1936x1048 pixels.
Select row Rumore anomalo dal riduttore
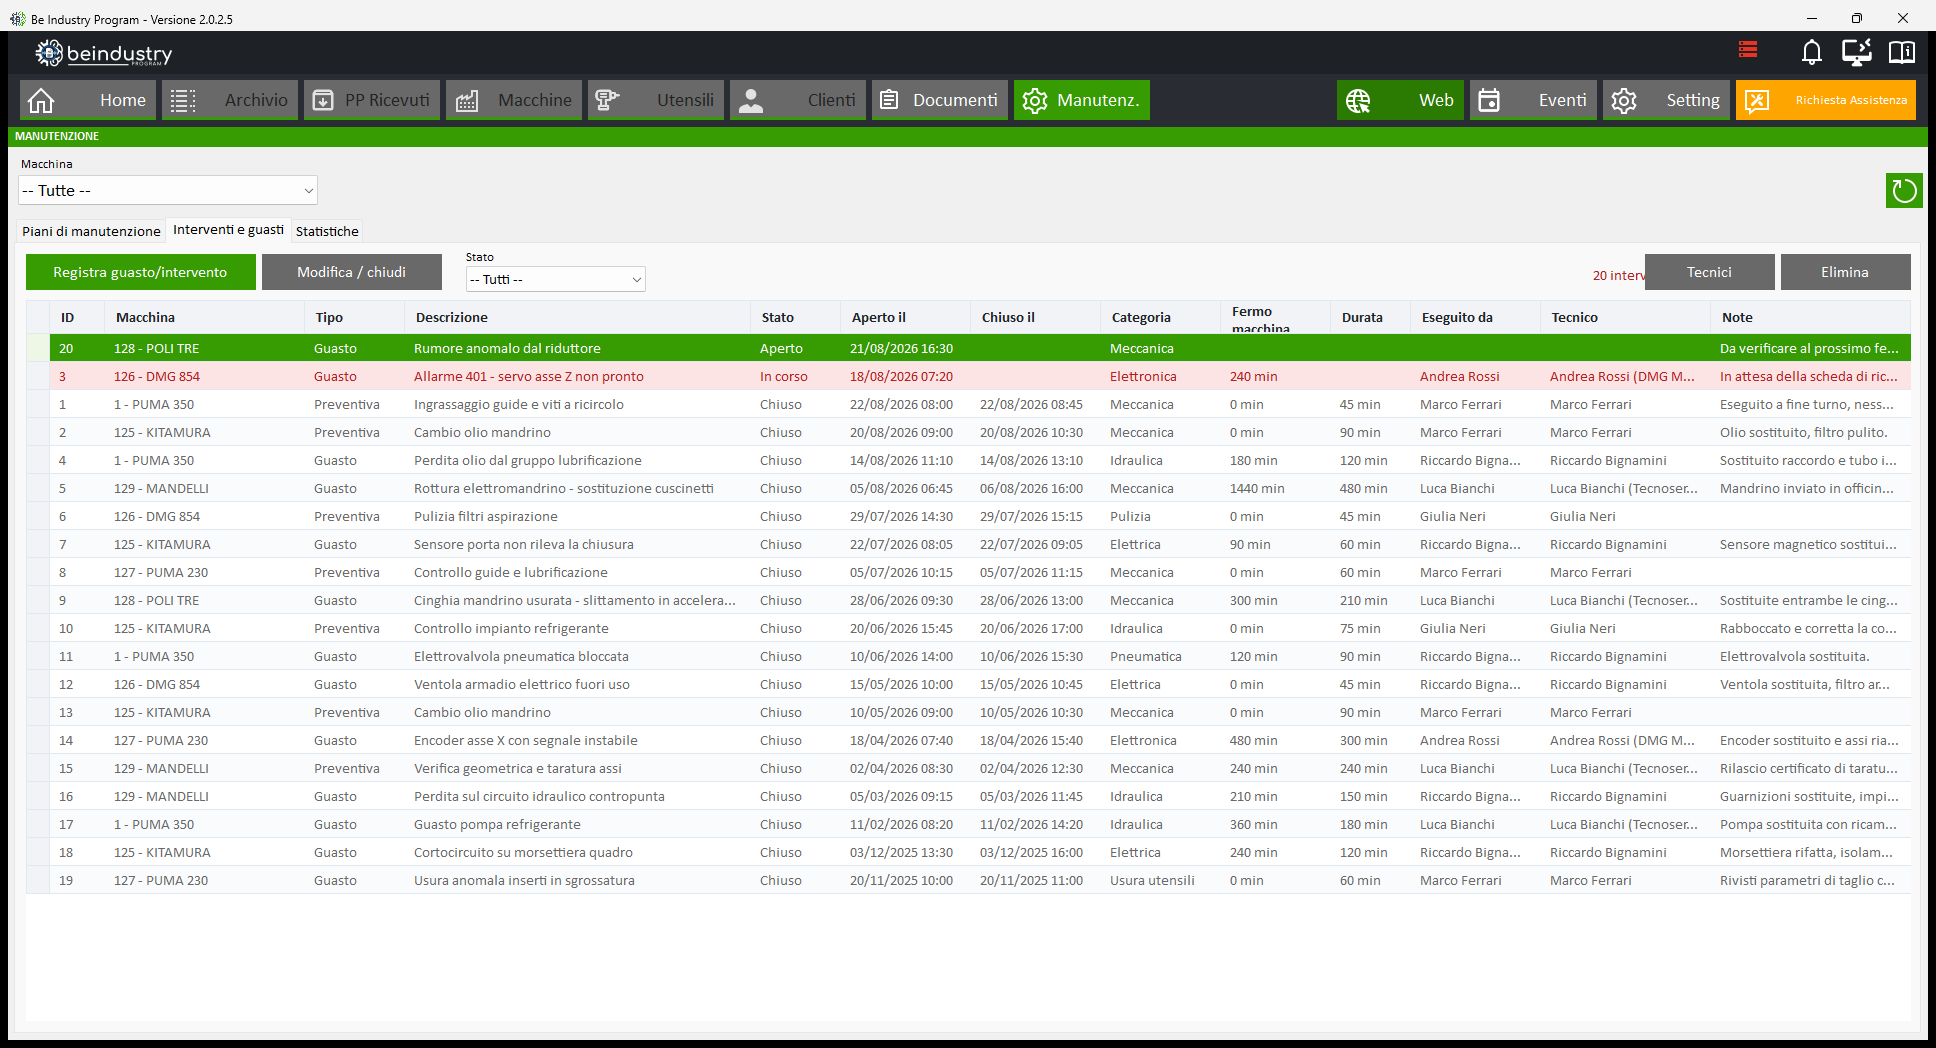(968, 348)
